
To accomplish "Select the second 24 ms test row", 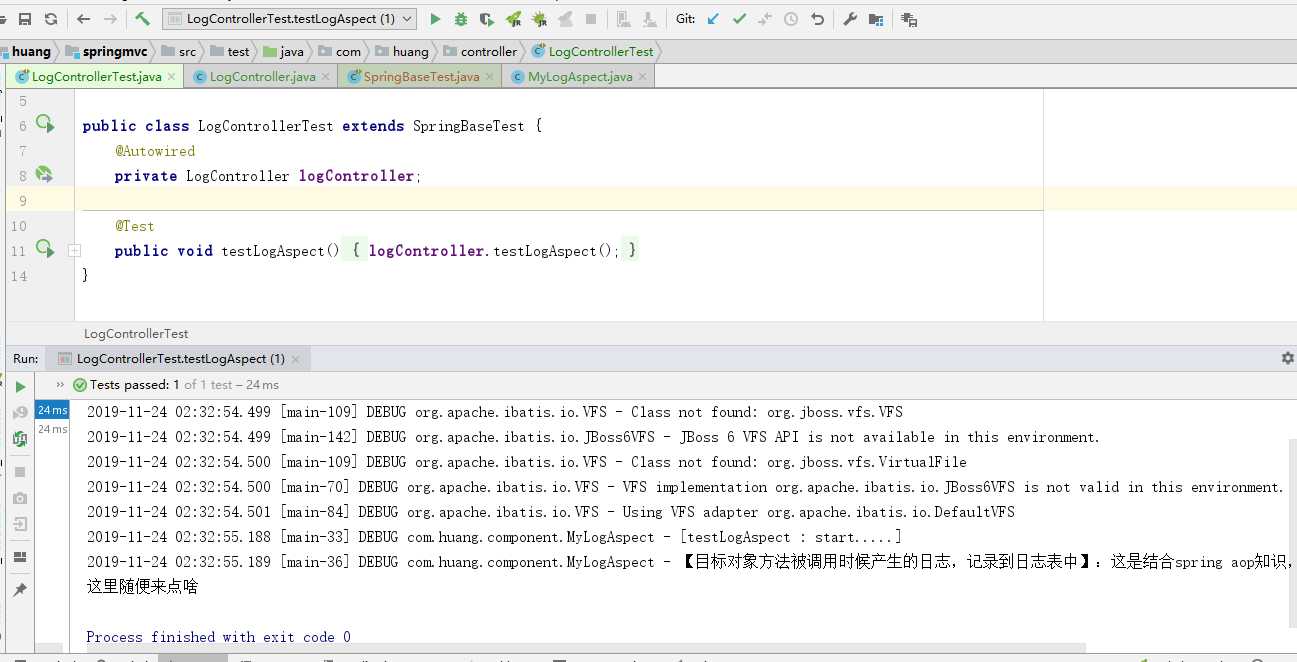I will point(52,429).
